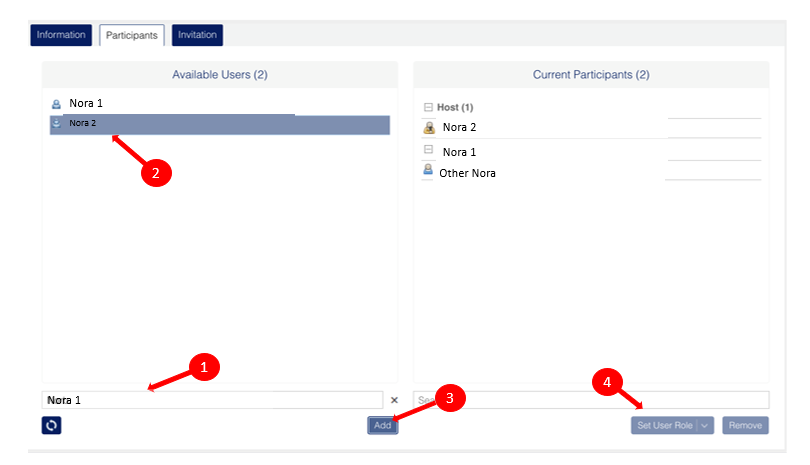Select Nora 1 name in Available Users
Screen dimensions: 810x465
point(86,103)
